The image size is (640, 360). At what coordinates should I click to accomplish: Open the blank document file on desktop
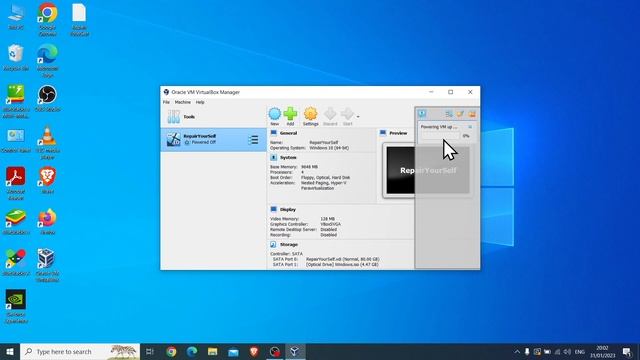79,19
